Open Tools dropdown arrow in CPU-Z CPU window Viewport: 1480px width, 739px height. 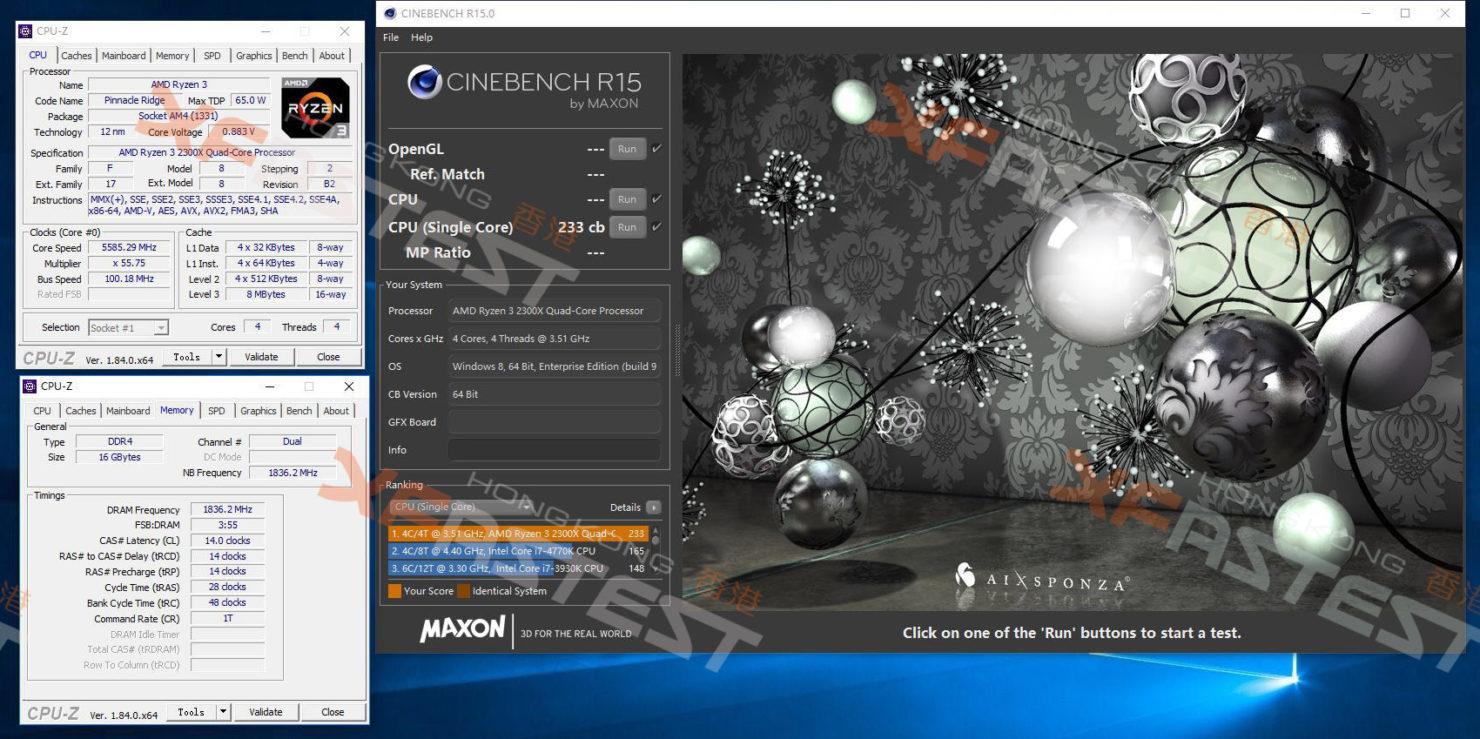pyautogui.click(x=219, y=357)
